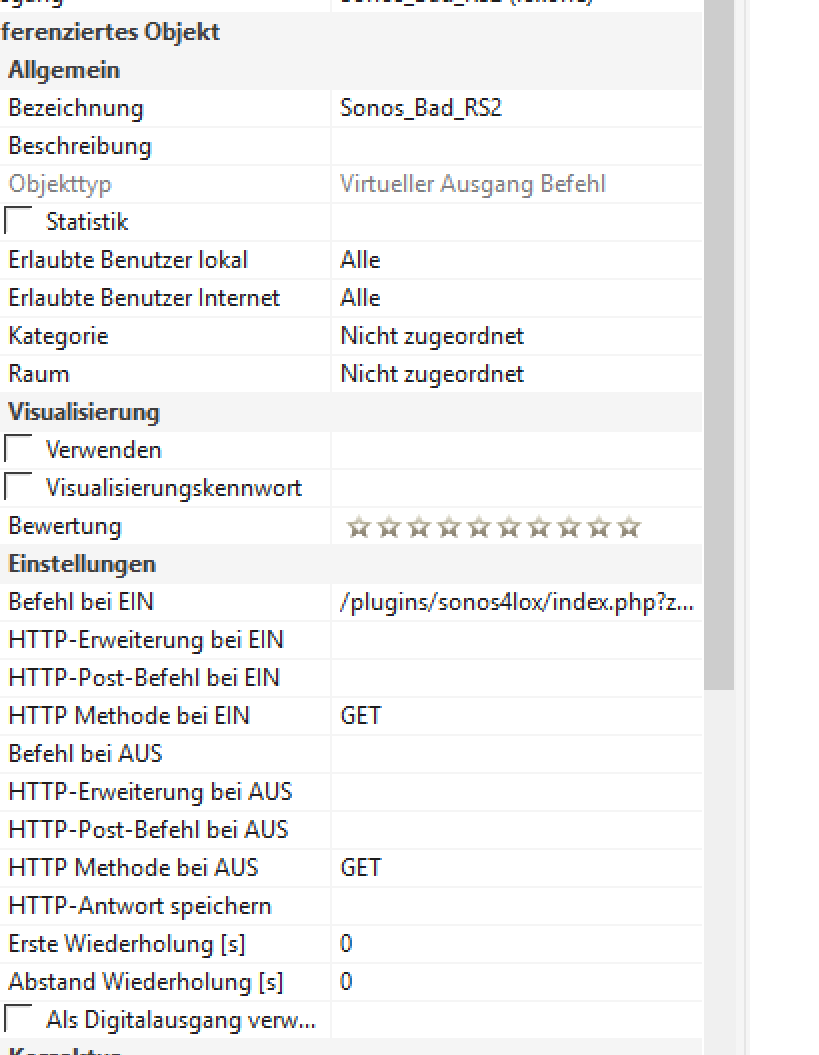Screen dimensions: 819x1055
Task: Edit the Befehl bei EIN command field
Action: (516, 602)
